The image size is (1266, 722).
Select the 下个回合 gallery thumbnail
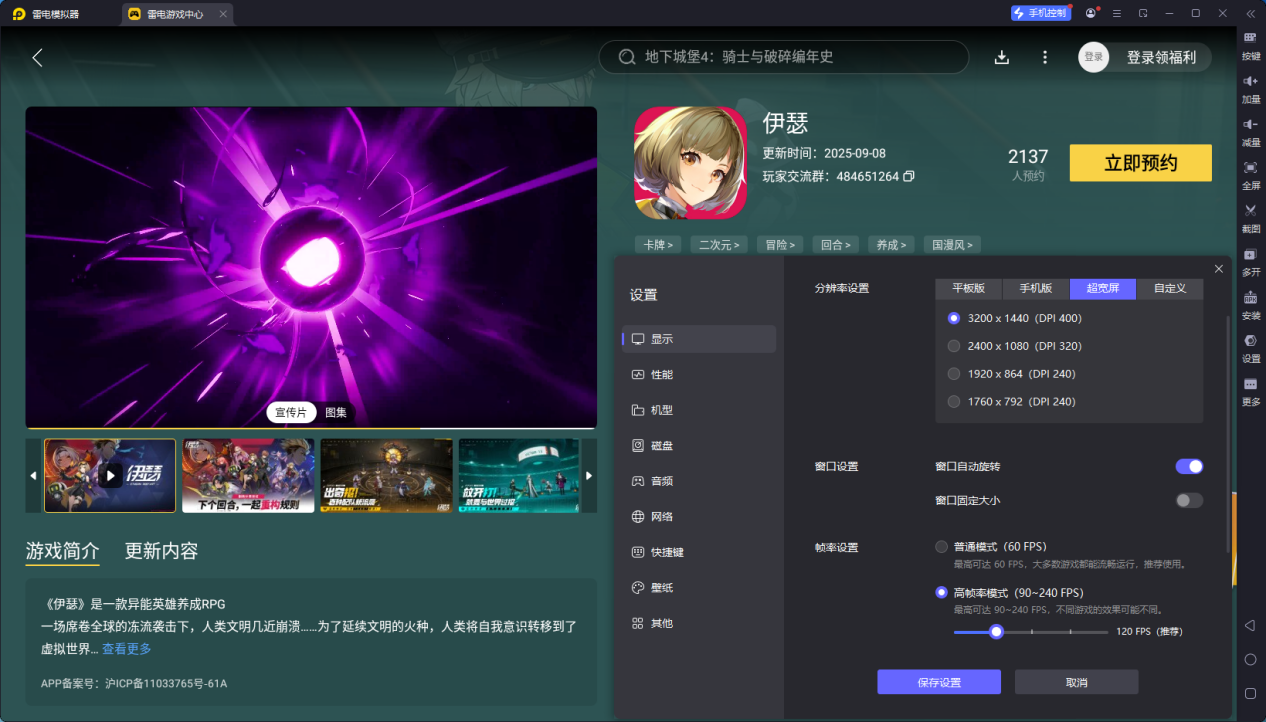point(248,476)
